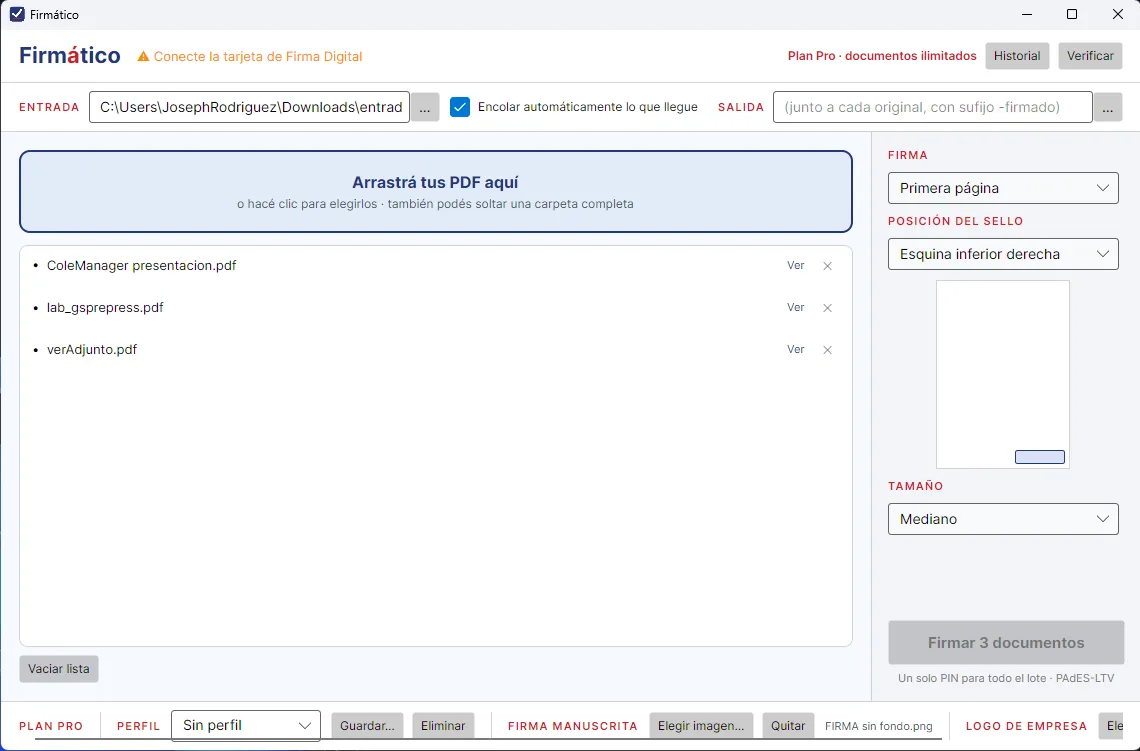This screenshot has height=751, width=1140.
Task: Browse for the Entrada folder
Action: coord(425,108)
